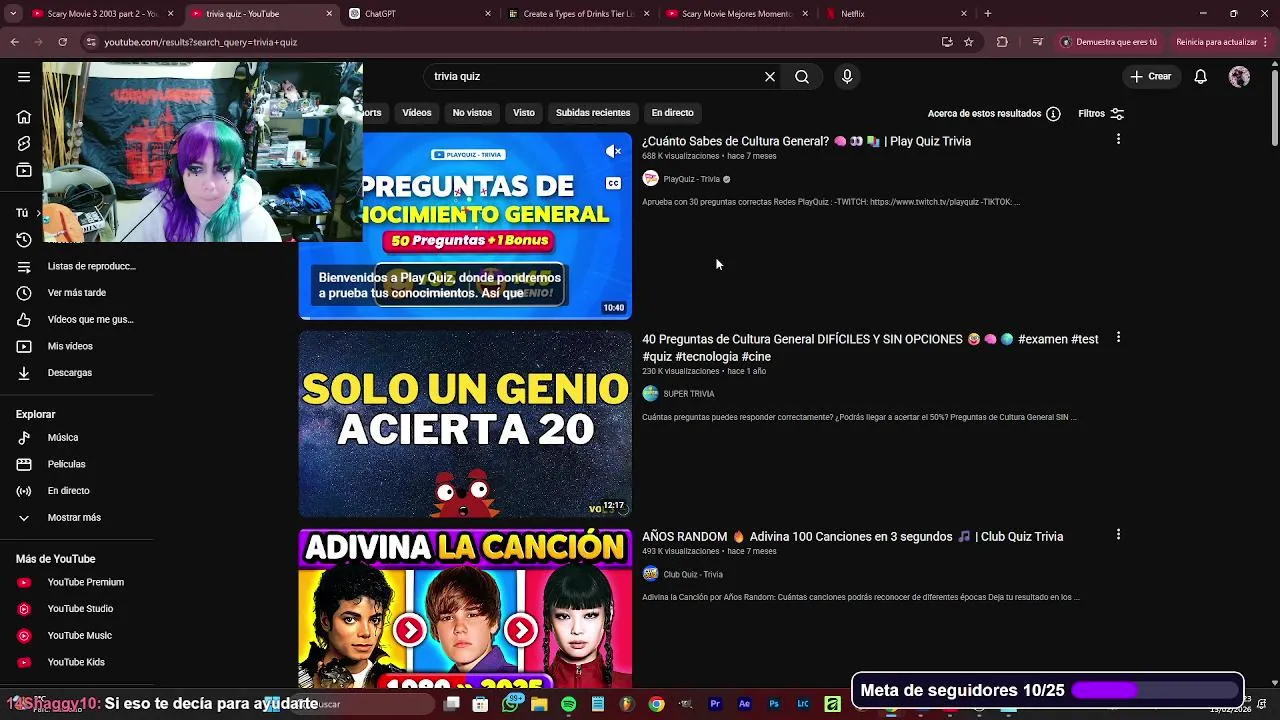The width and height of the screenshot is (1280, 720).
Task: Click the magnifier search button
Action: pyautogui.click(x=802, y=76)
